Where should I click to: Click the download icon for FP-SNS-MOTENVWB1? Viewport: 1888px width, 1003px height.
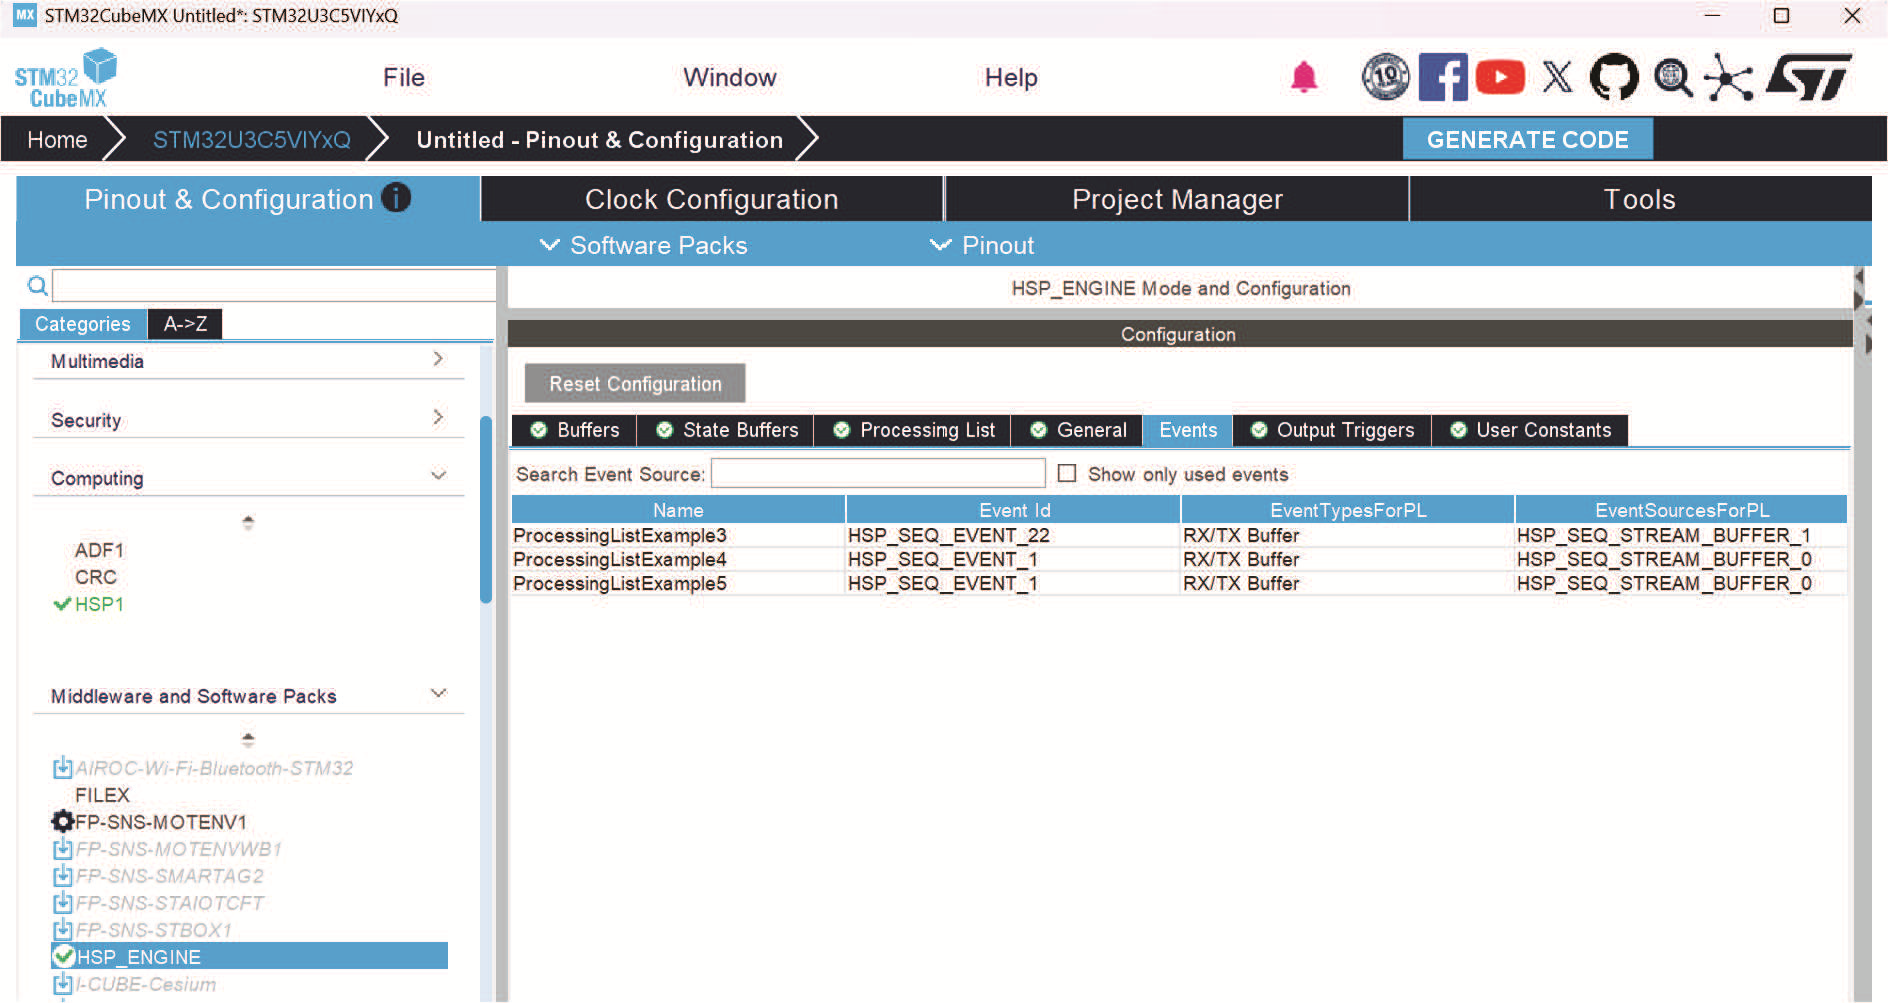(x=62, y=849)
